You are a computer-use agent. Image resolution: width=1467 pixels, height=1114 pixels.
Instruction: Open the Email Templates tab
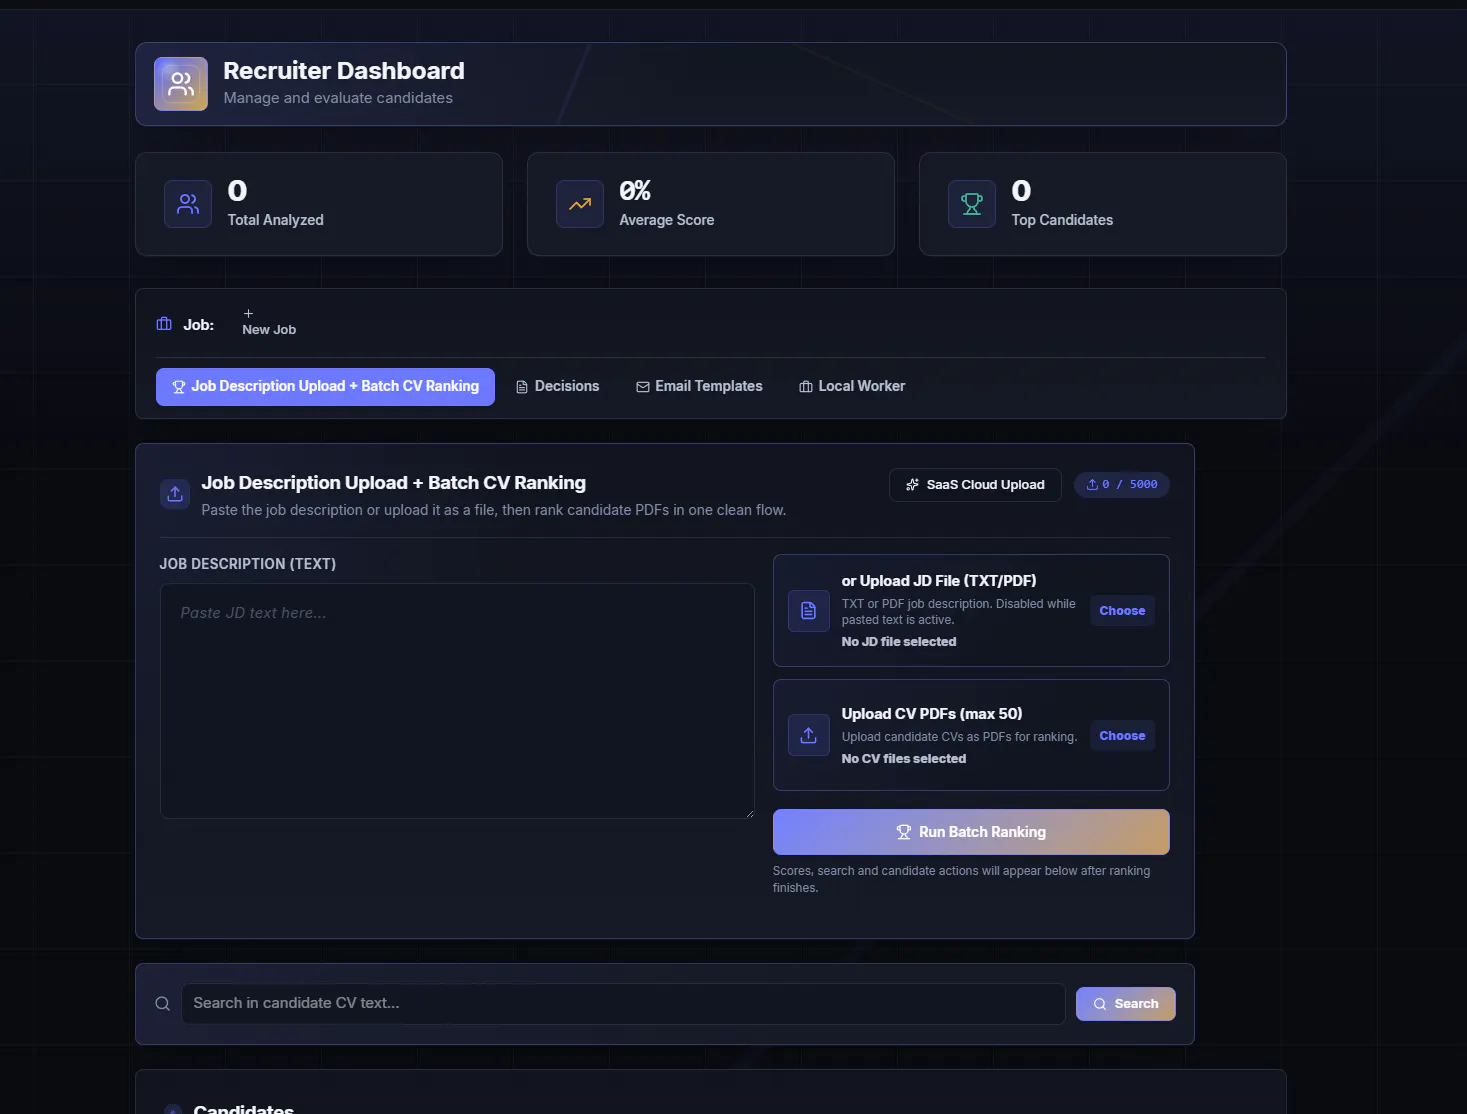tap(699, 387)
